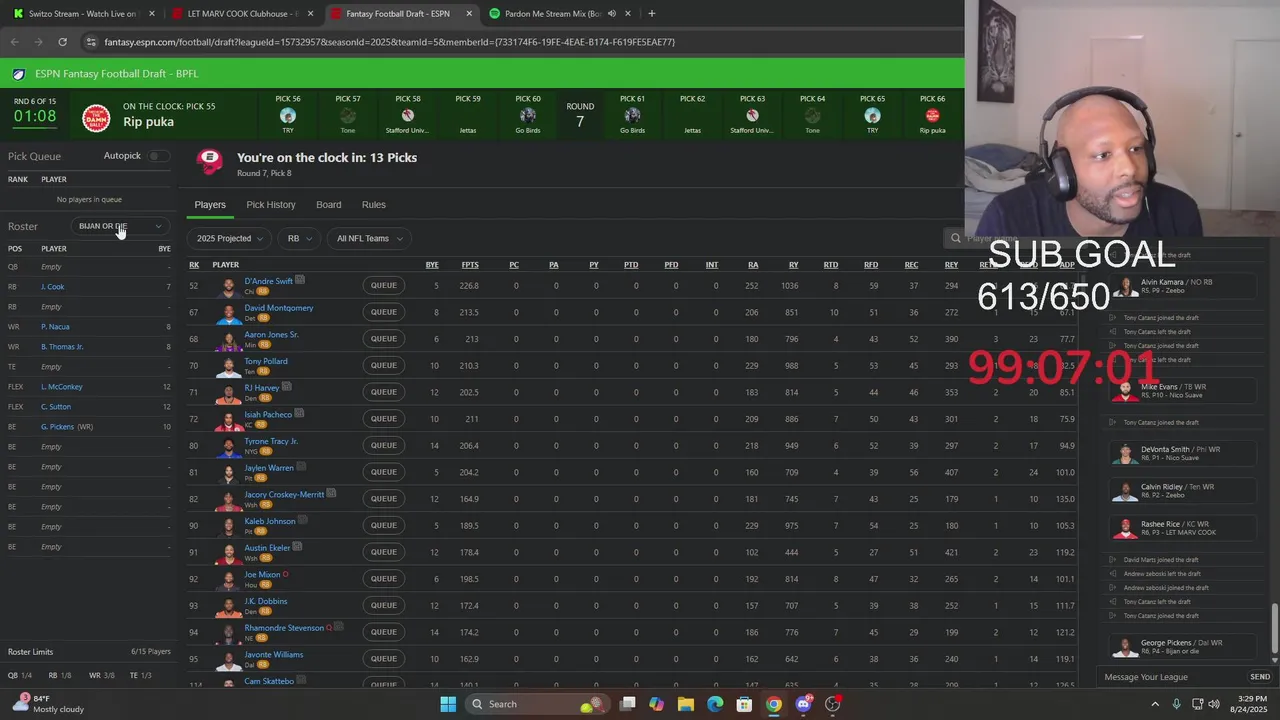Click G. Pickens in bench roster
Image resolution: width=1280 pixels, height=720 pixels.
[x=57, y=427]
